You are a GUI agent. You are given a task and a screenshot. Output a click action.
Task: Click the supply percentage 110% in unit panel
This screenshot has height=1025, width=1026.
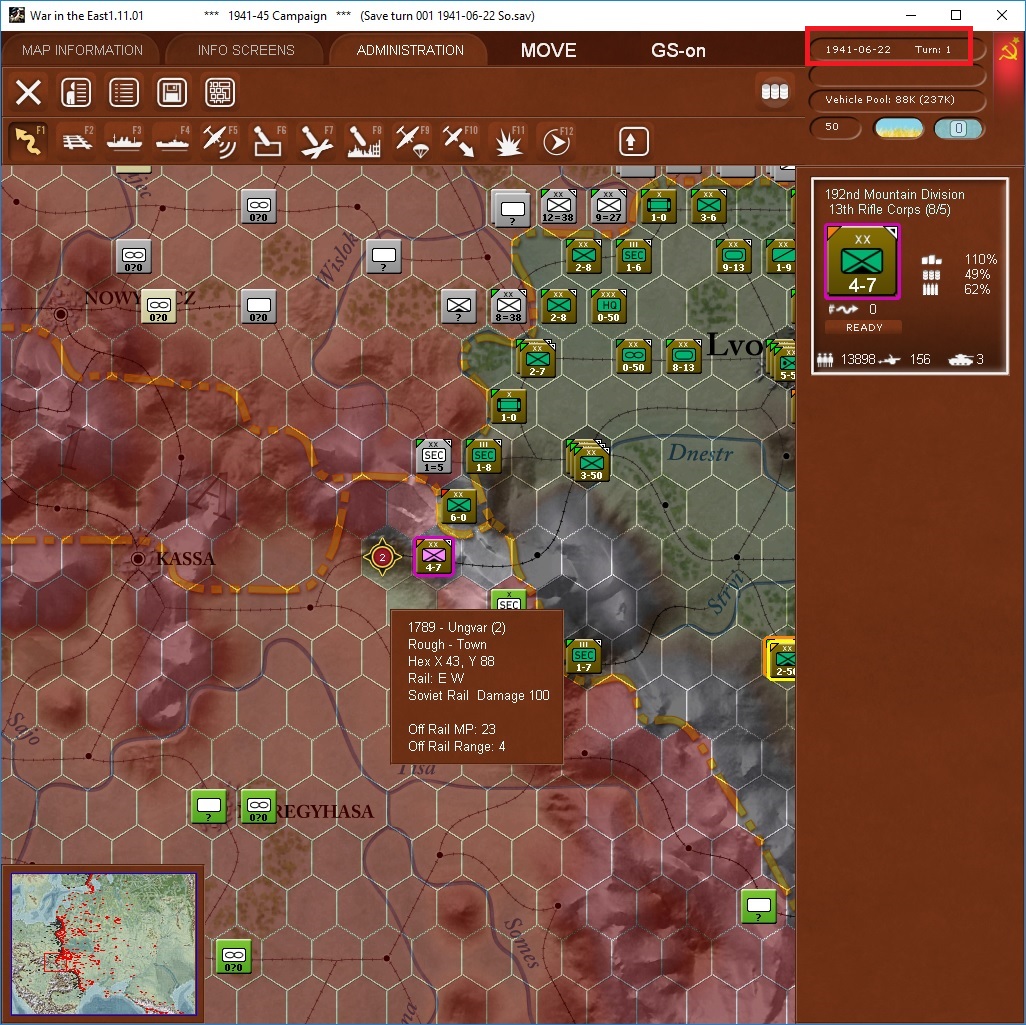coord(980,259)
